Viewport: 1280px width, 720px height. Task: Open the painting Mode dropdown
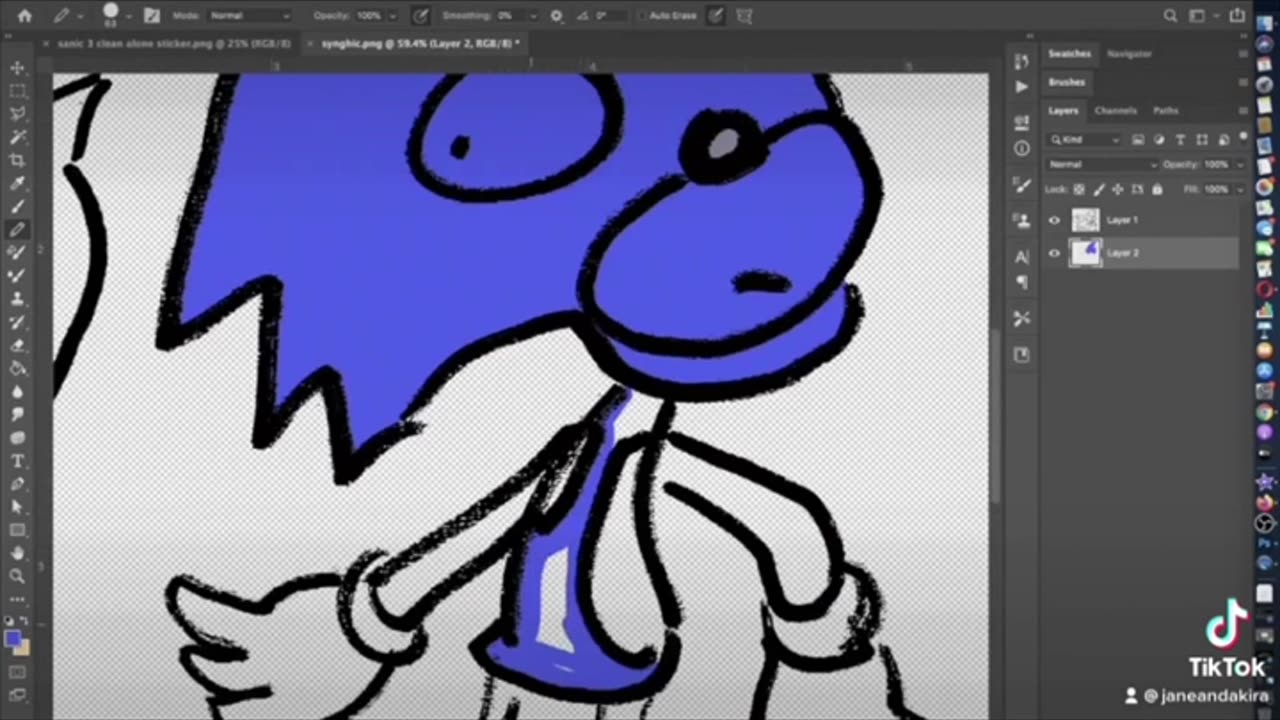(249, 16)
